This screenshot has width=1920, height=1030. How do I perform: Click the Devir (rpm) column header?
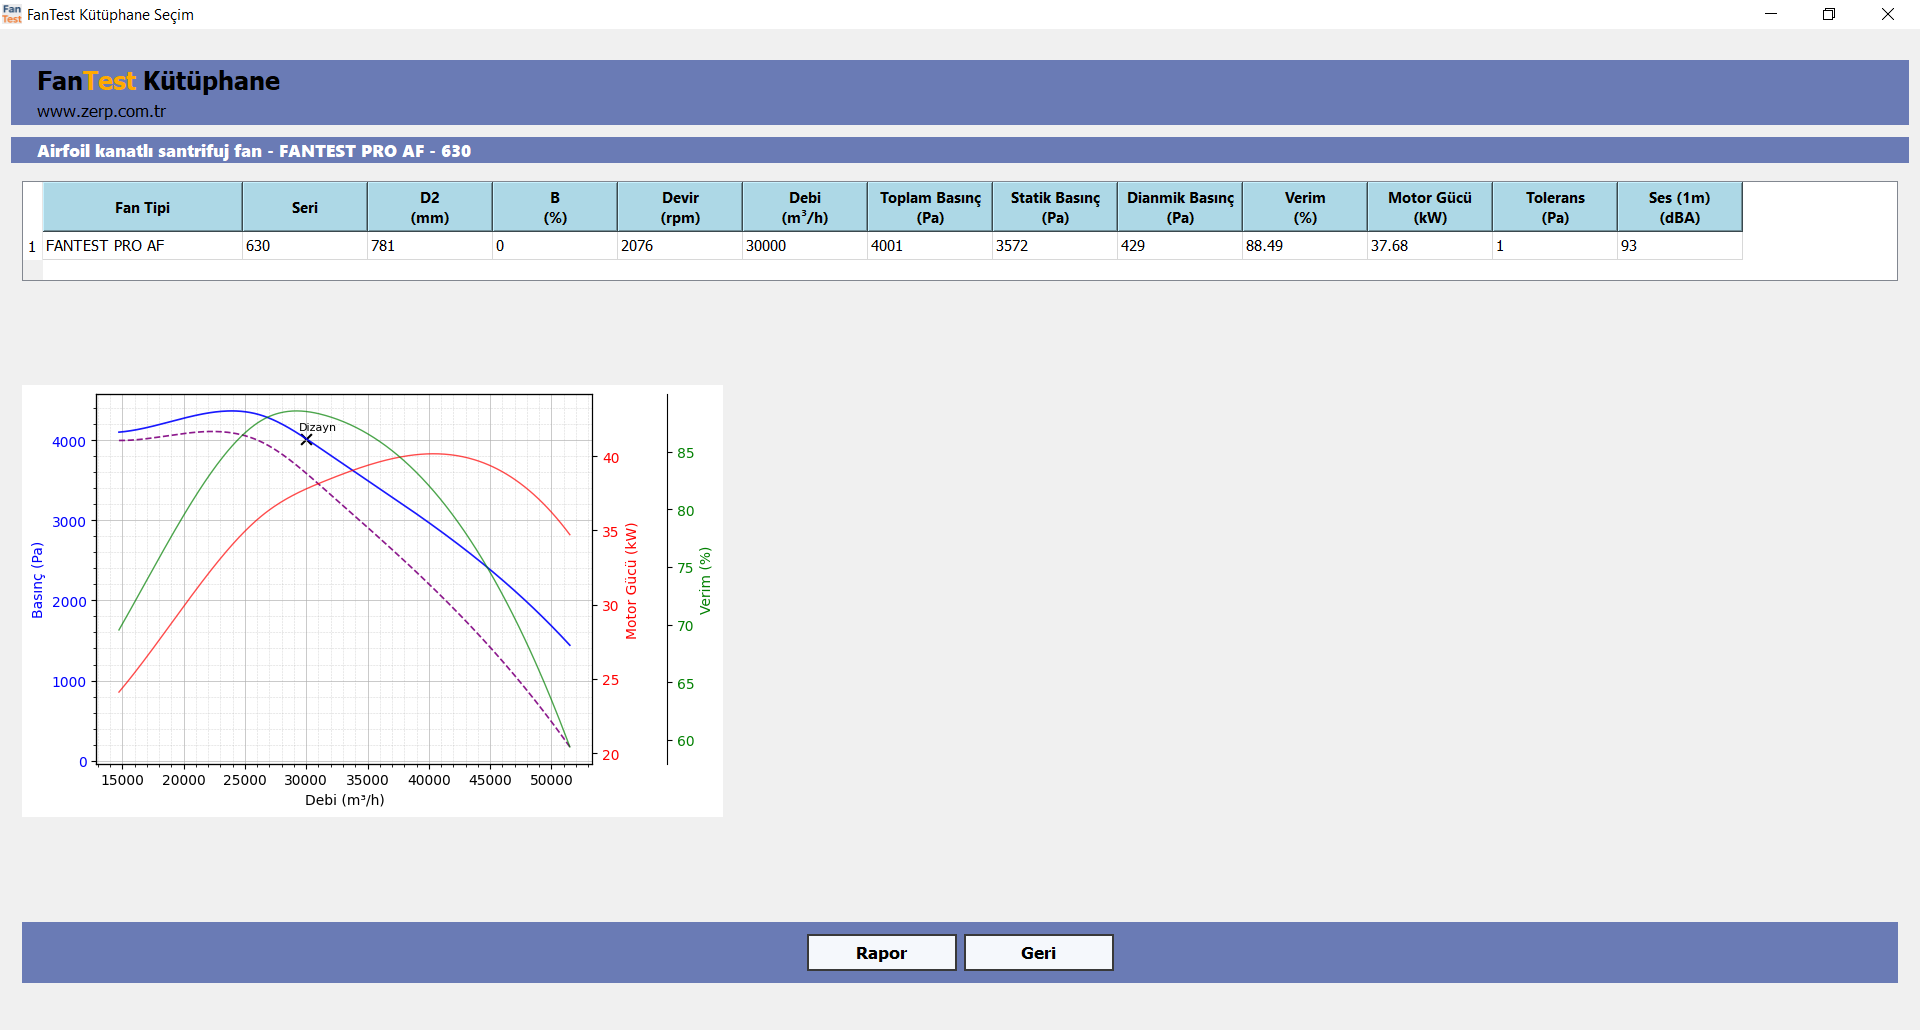[x=680, y=208]
